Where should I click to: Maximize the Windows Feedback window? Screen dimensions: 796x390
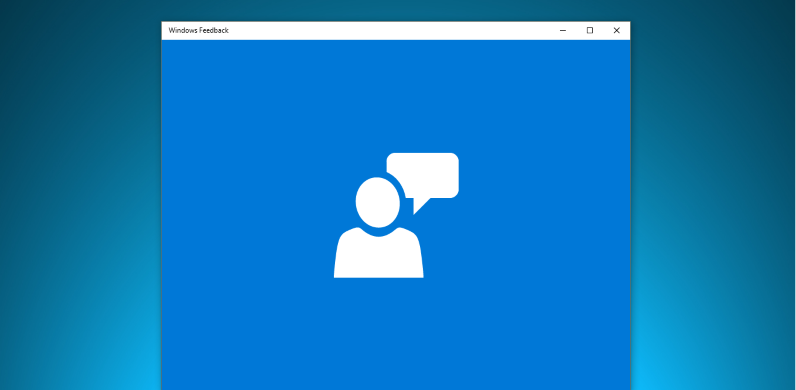point(589,30)
